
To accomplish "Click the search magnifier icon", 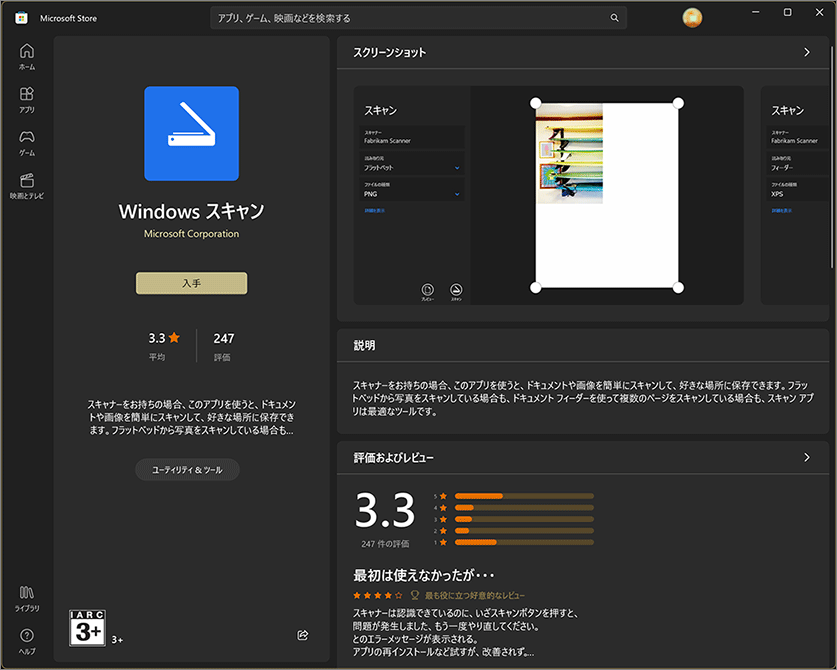I will coord(614,18).
